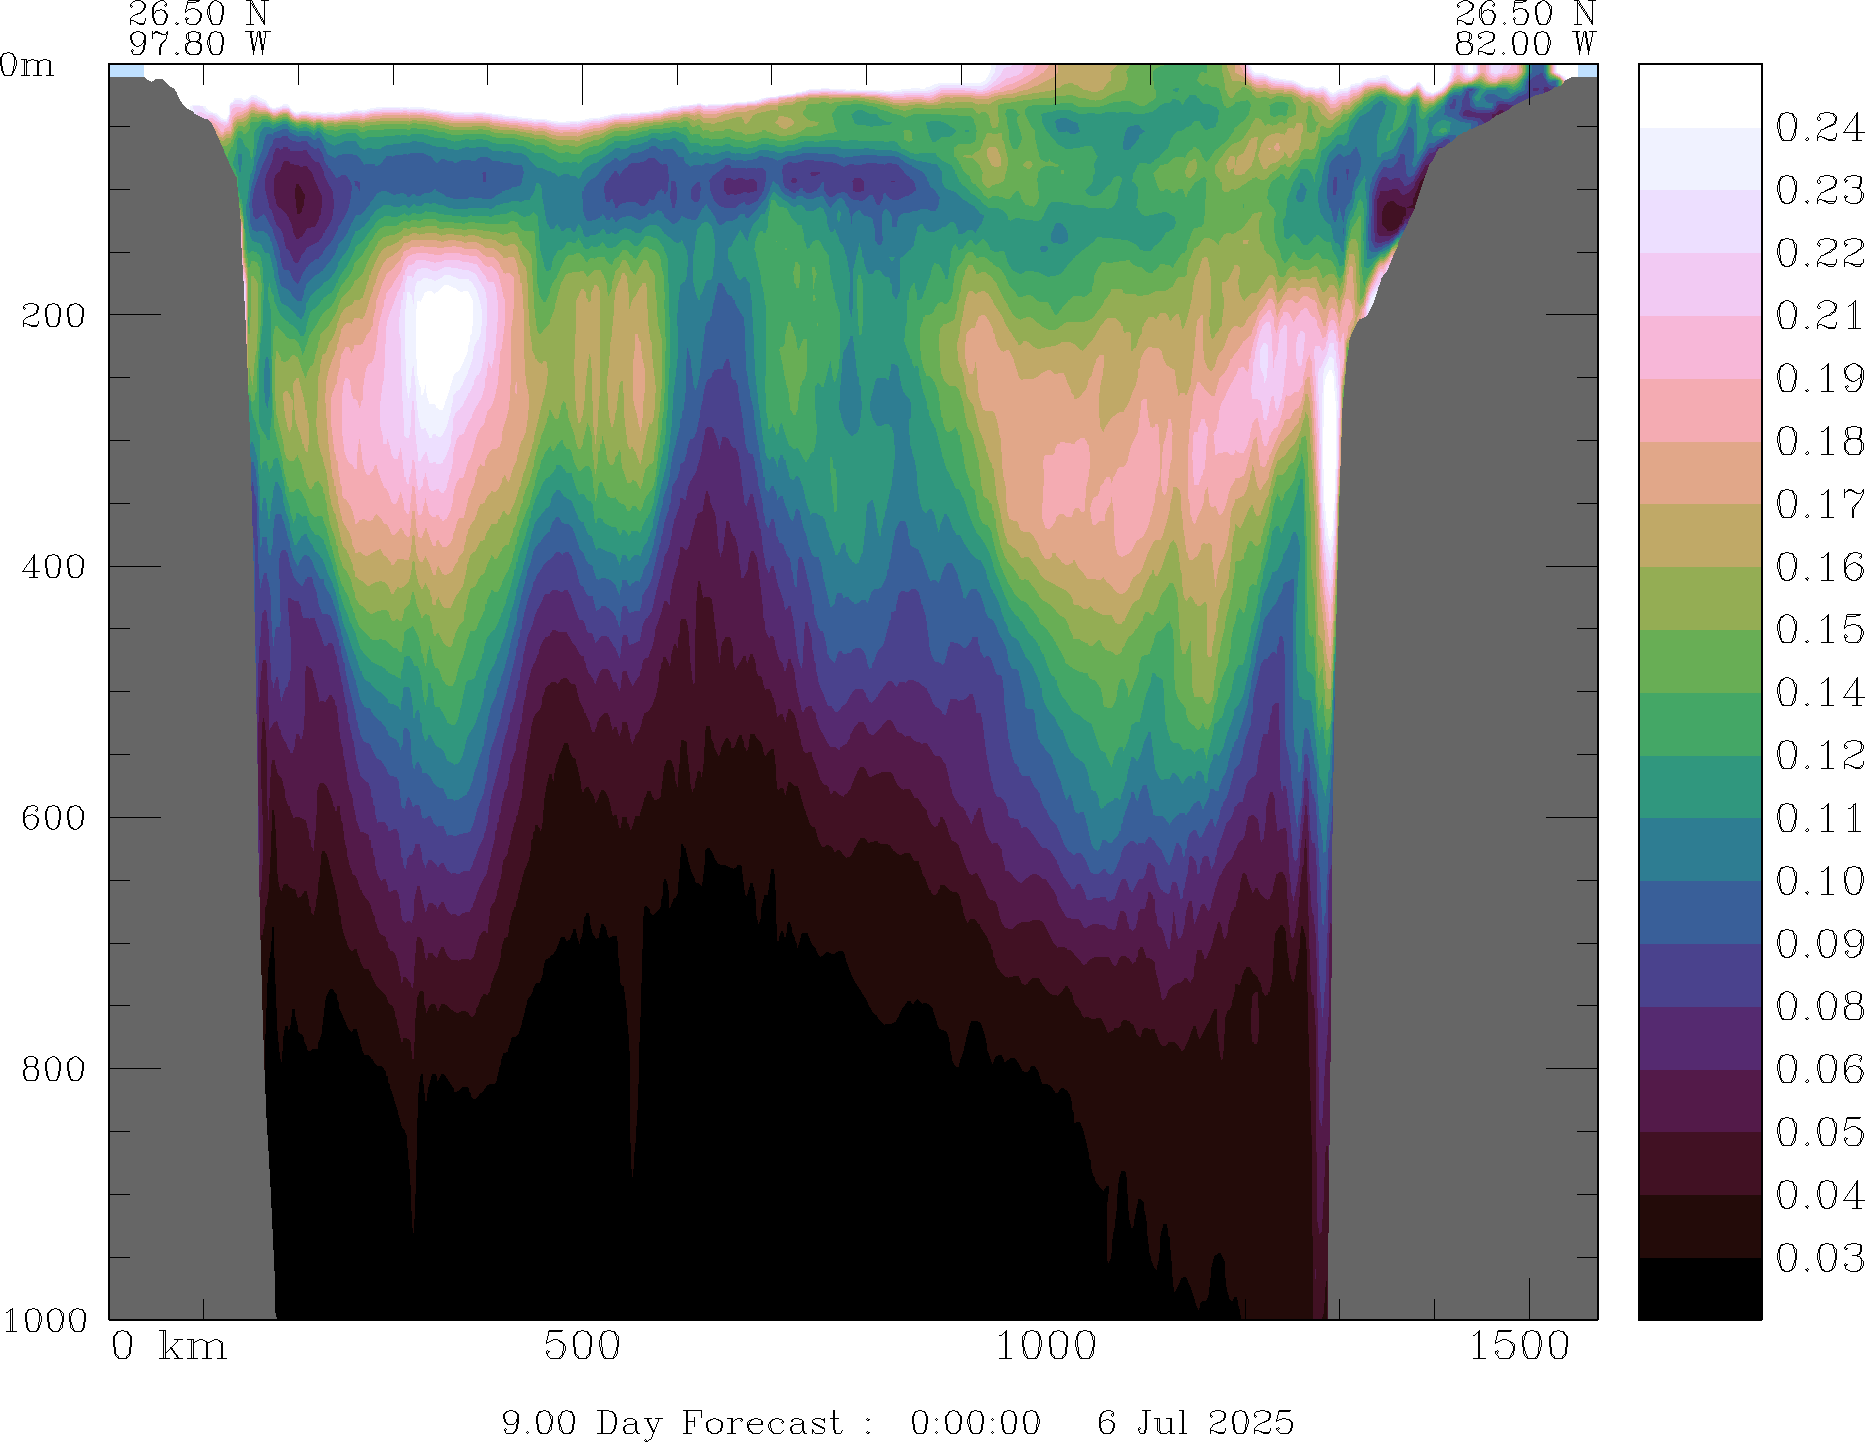
Task: Click the 97.80 W coordinate label
Action: 199,44
